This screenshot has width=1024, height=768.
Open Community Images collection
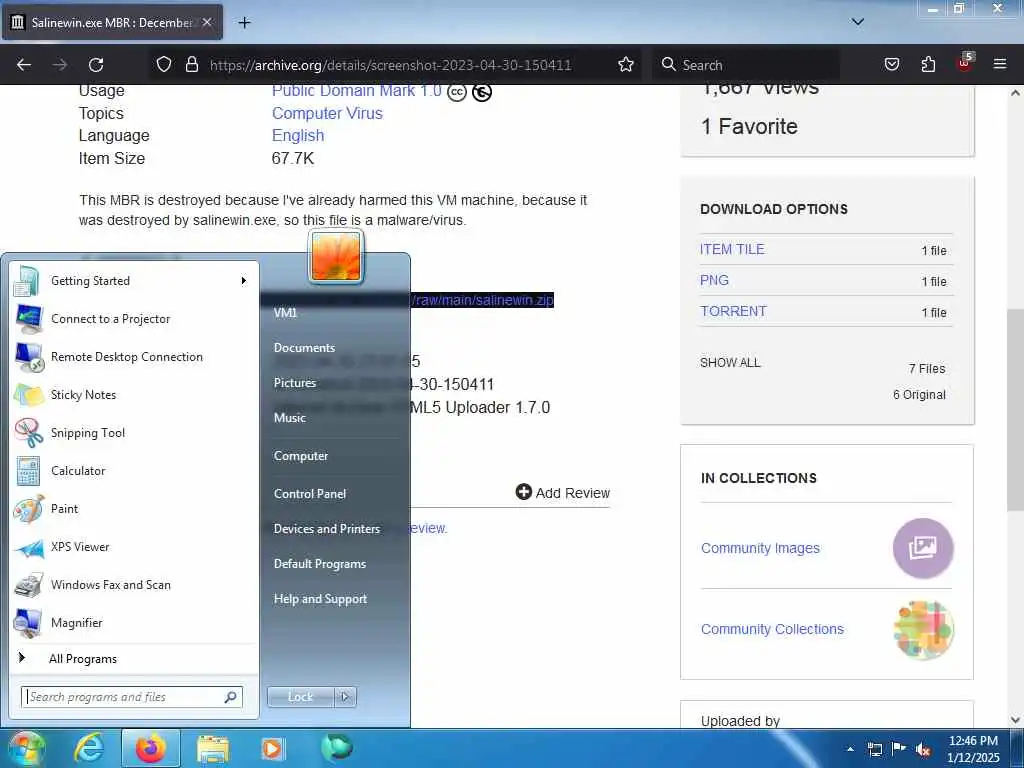coord(760,548)
